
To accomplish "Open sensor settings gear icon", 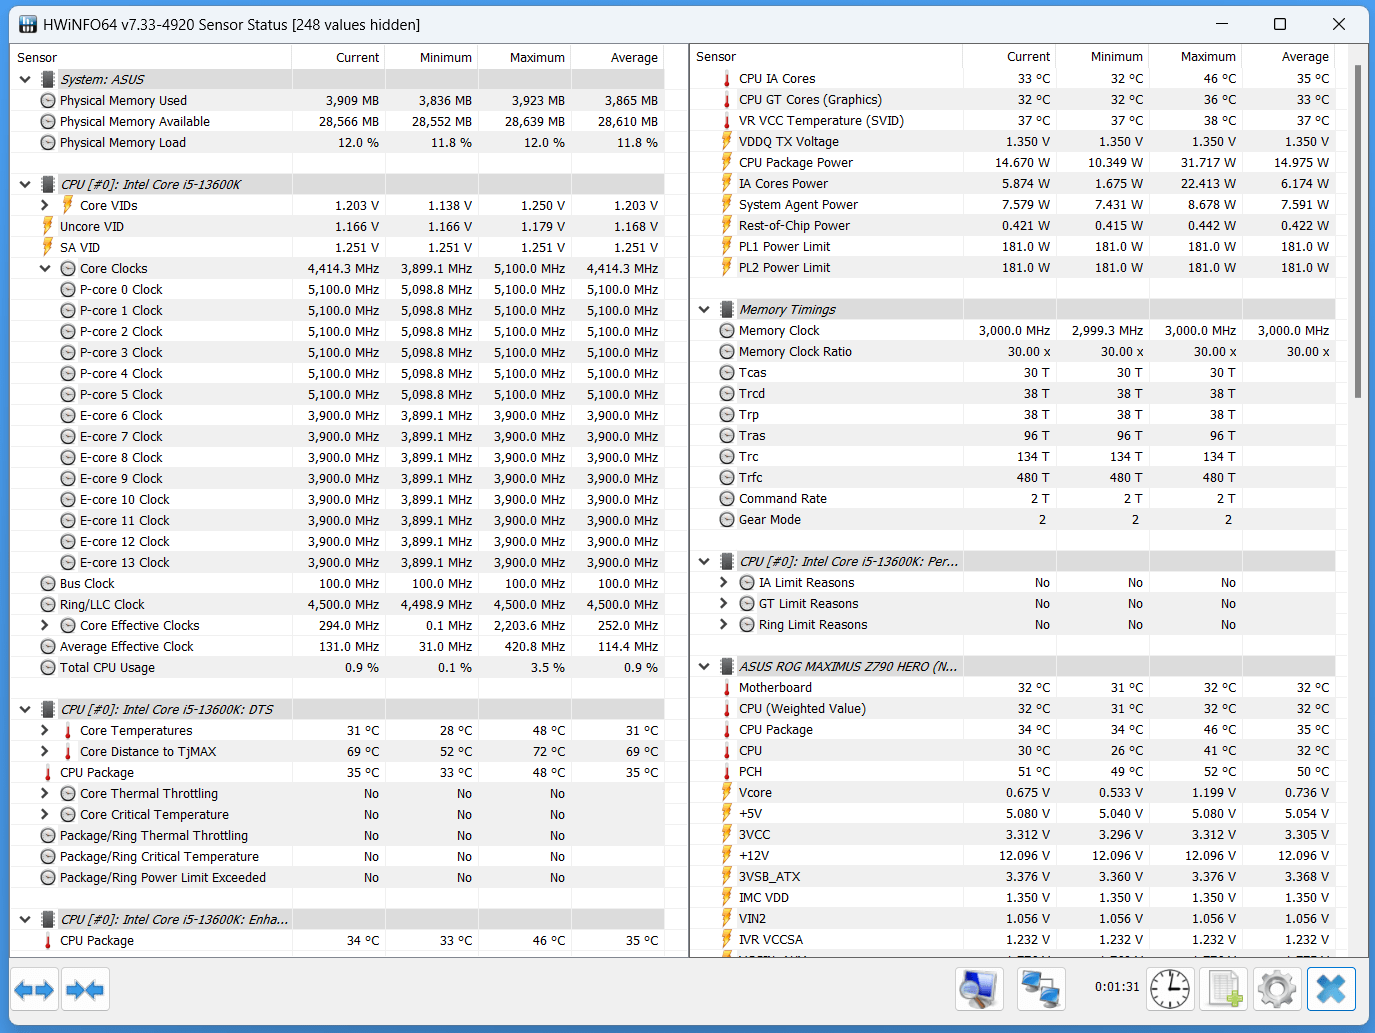I will click(x=1277, y=990).
